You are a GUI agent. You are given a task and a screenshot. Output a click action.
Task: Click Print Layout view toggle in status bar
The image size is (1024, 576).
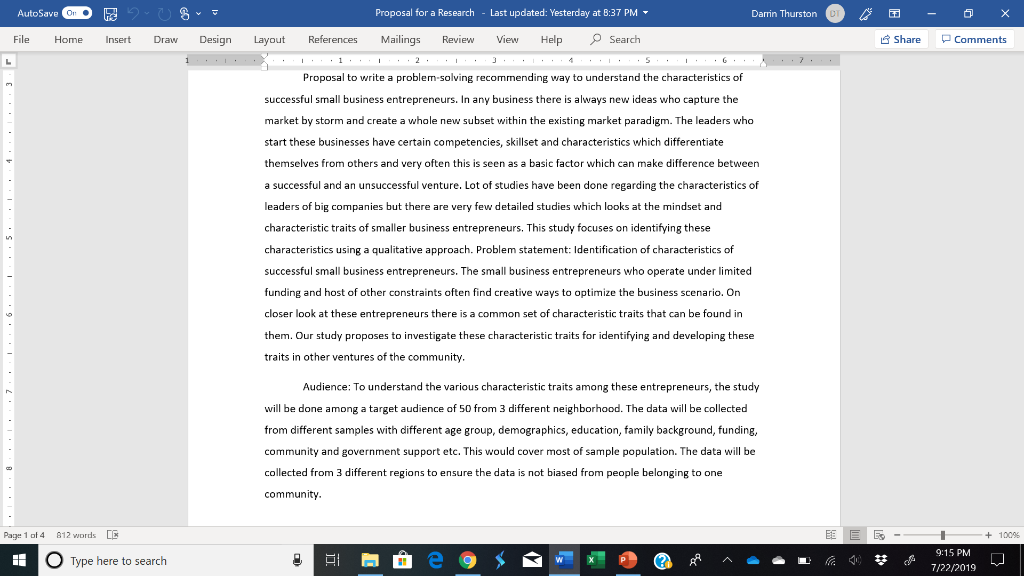click(x=853, y=533)
